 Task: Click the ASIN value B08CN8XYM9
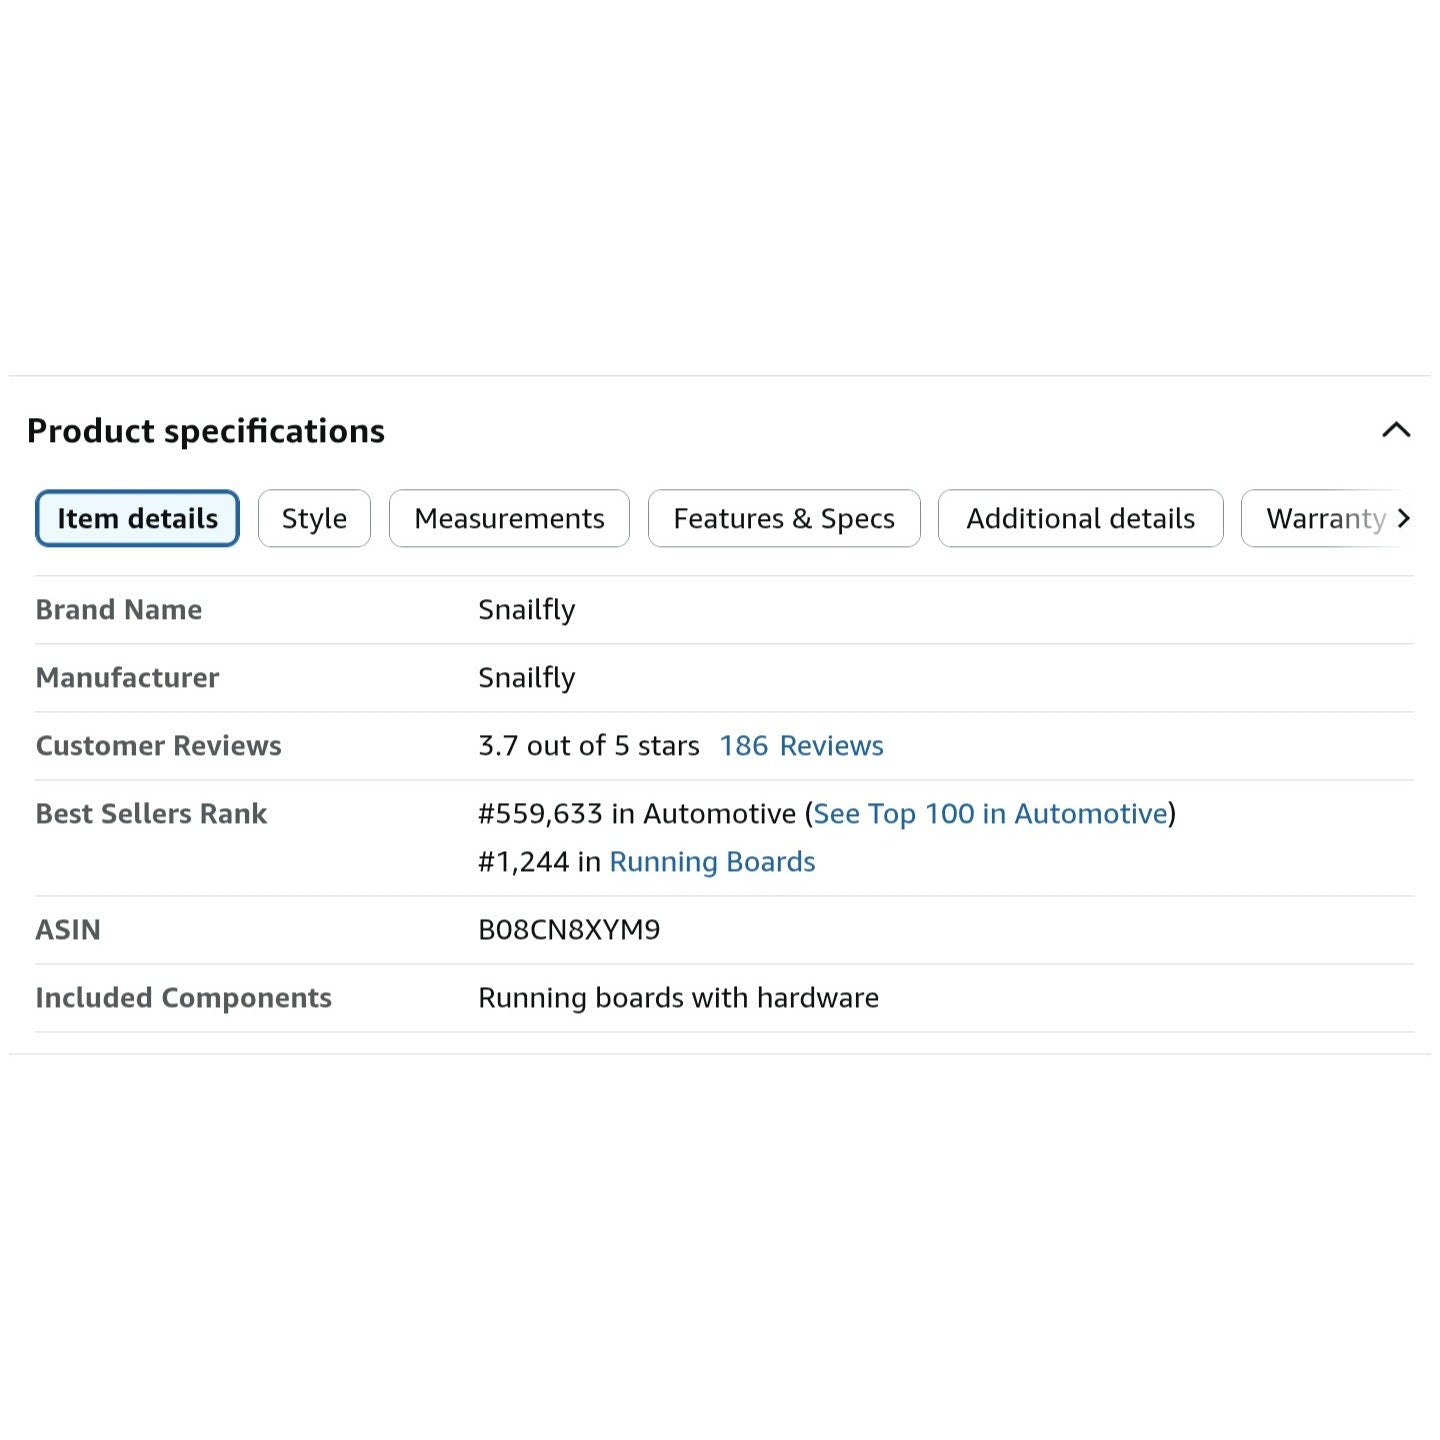coord(569,930)
